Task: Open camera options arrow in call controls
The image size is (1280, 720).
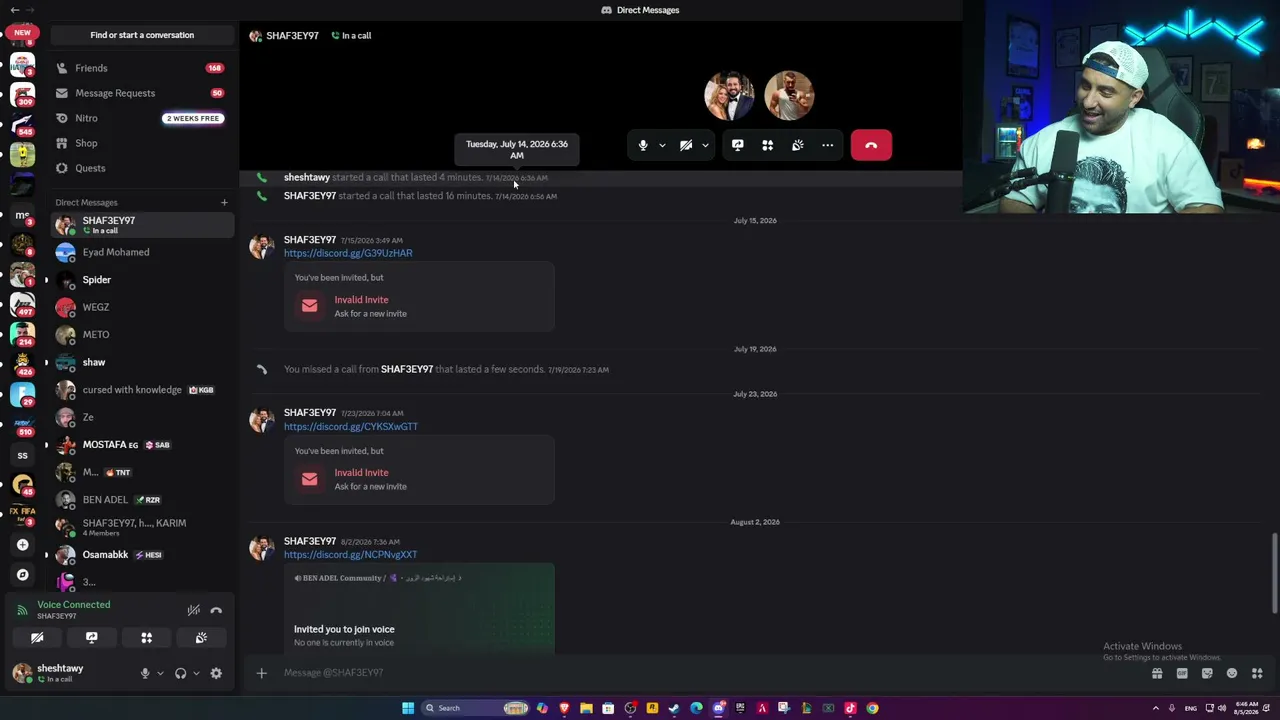Action: point(705,146)
